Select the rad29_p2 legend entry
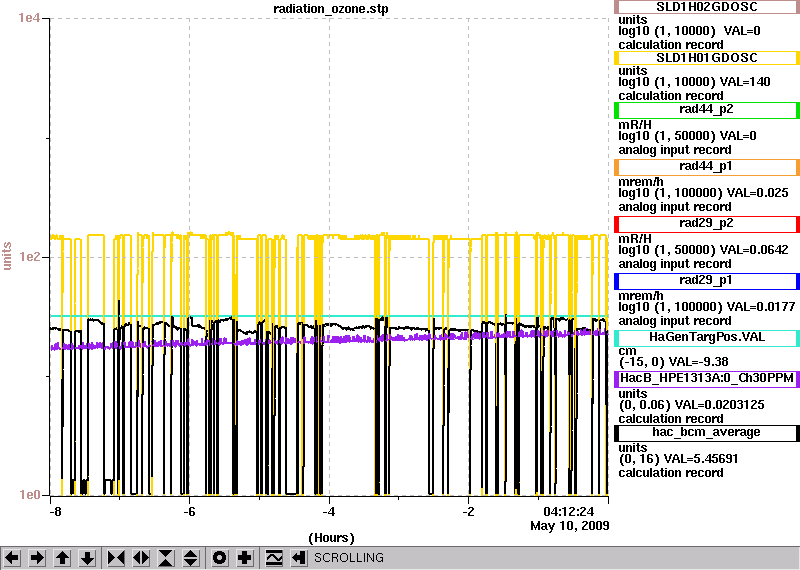 [x=707, y=225]
